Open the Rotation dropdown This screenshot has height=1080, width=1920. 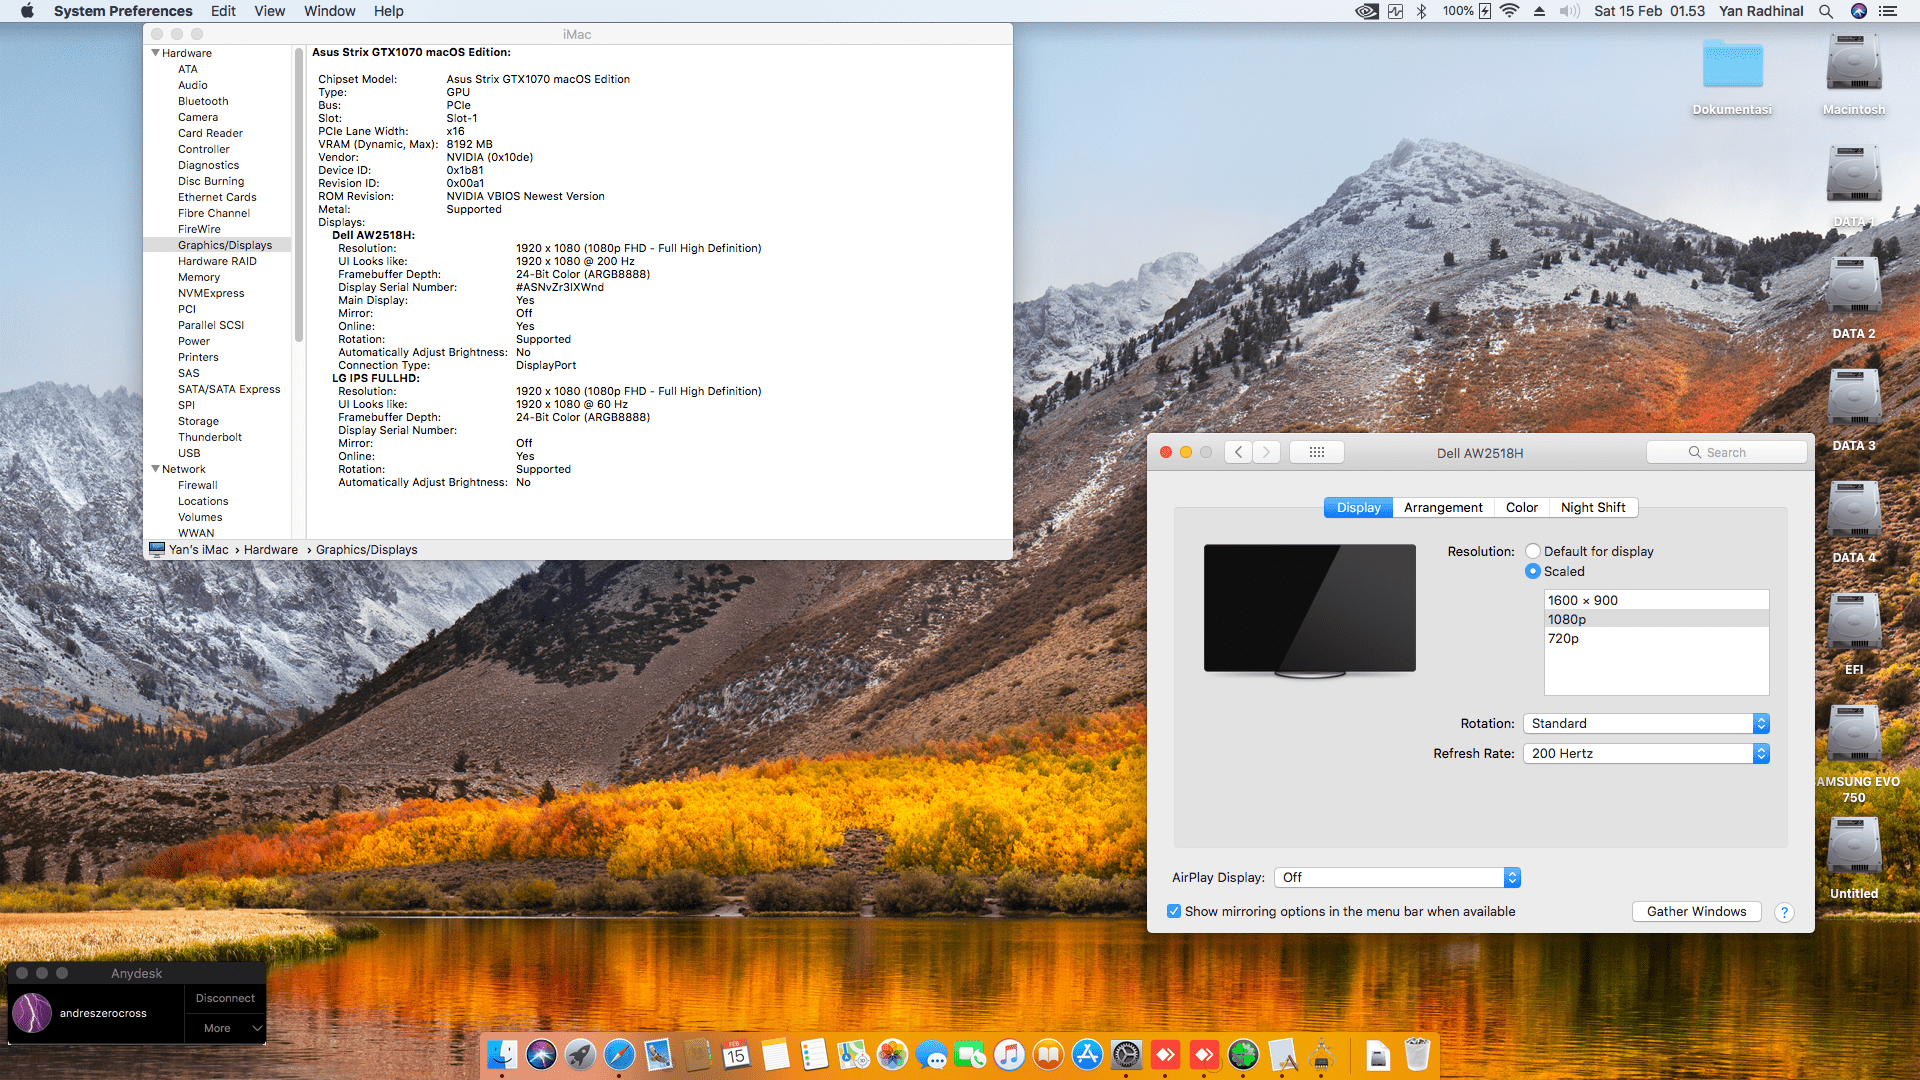pos(1646,723)
